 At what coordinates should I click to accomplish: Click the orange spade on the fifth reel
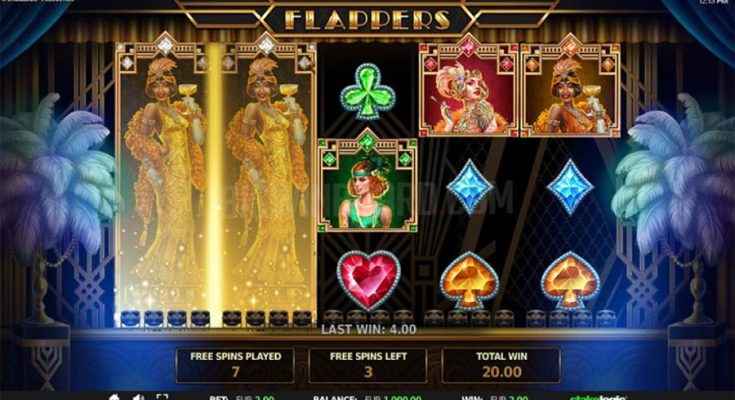[570, 280]
